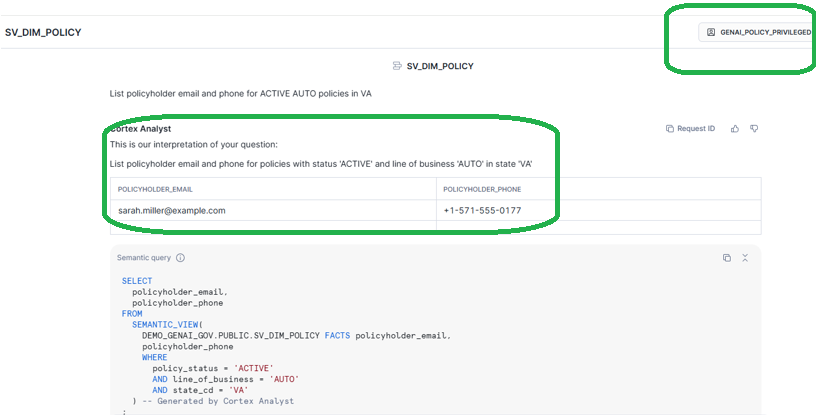Copy the Request ID
Screen dimensions: 816x417
click(x=691, y=129)
